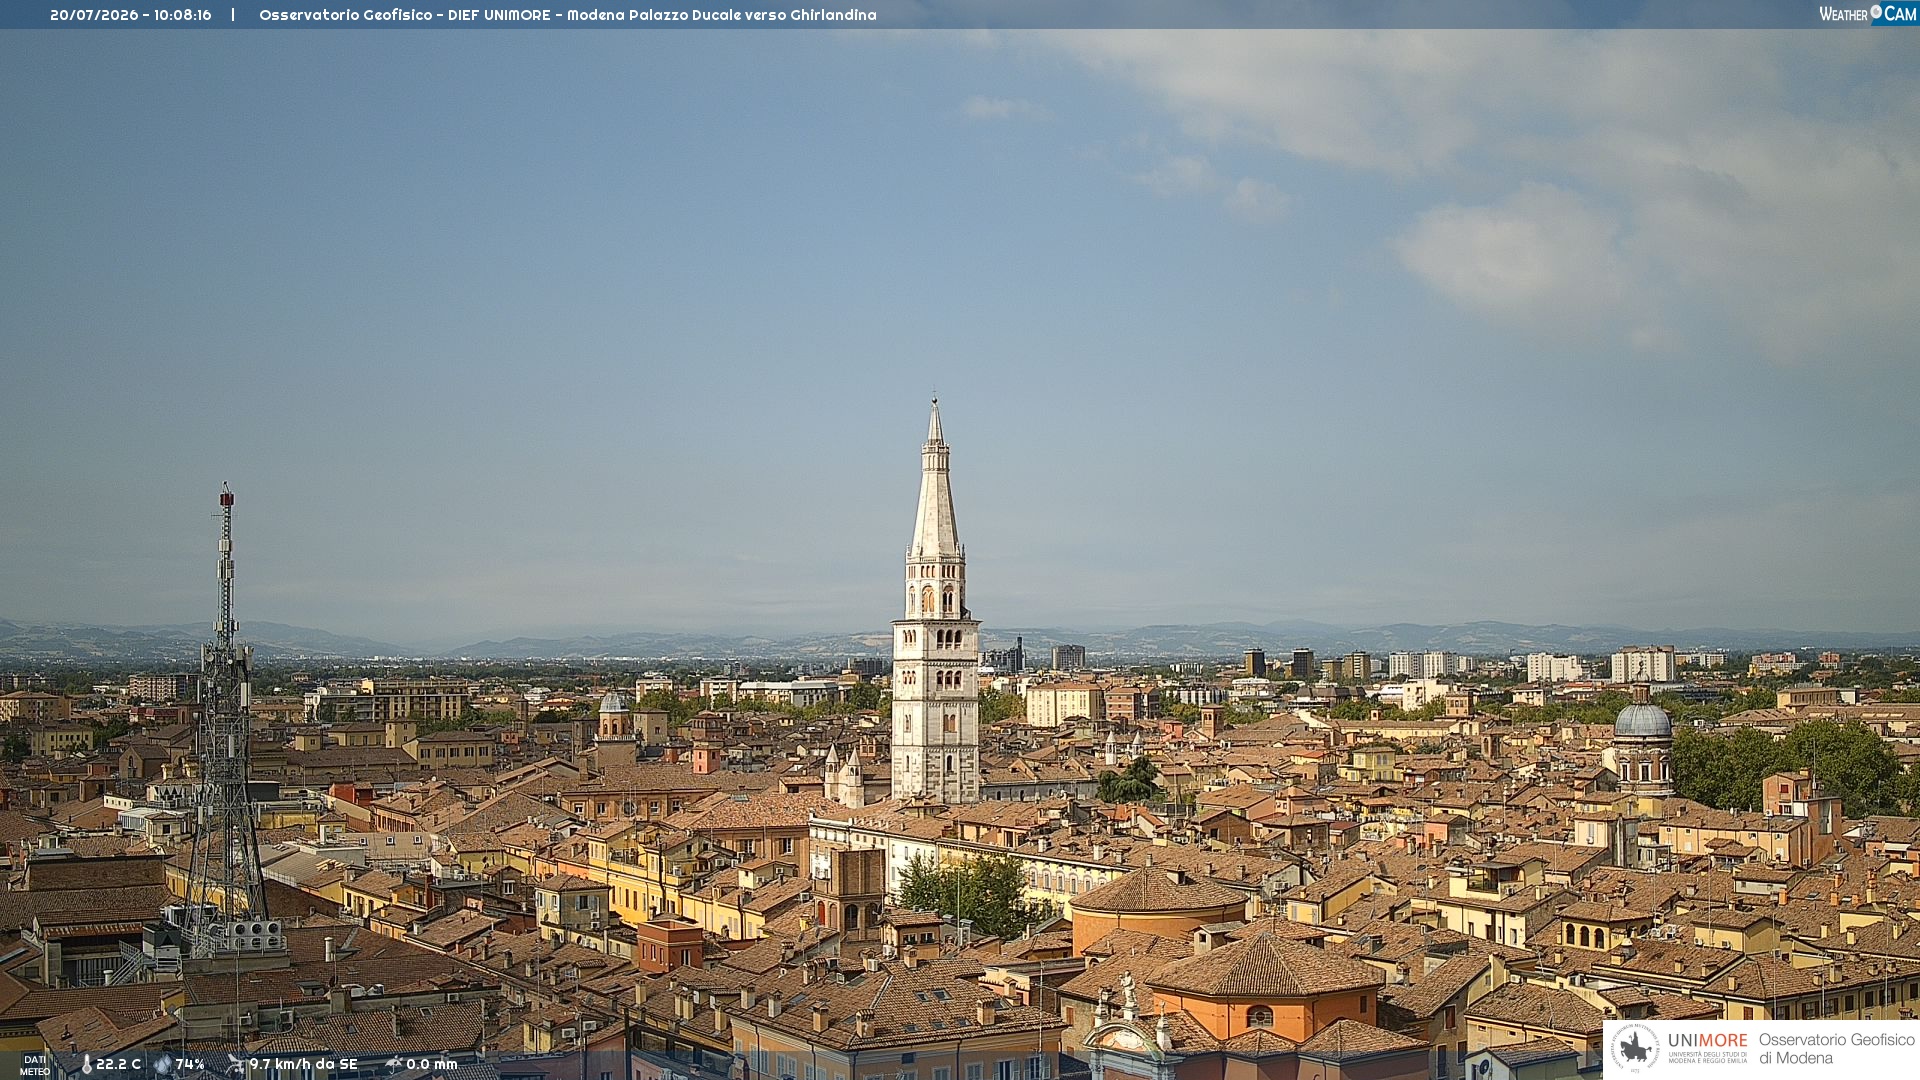1920x1080 pixels.
Task: Click the UNIMORE university seal emblem
Action: (1636, 1048)
